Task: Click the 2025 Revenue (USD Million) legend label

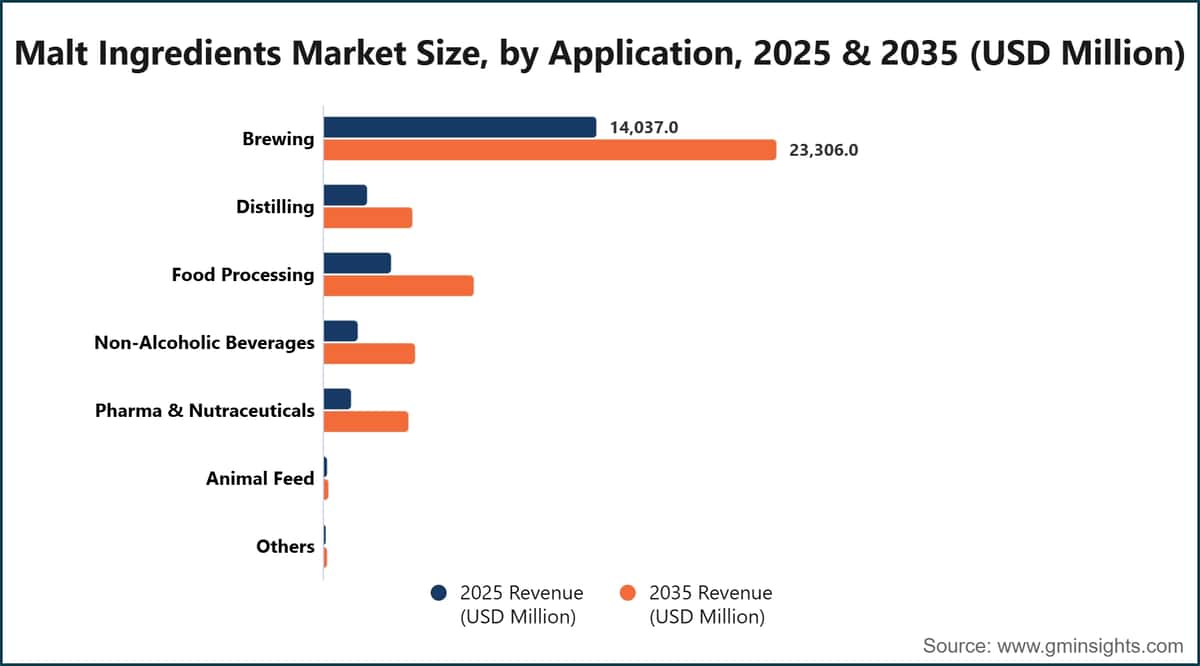Action: [521, 605]
